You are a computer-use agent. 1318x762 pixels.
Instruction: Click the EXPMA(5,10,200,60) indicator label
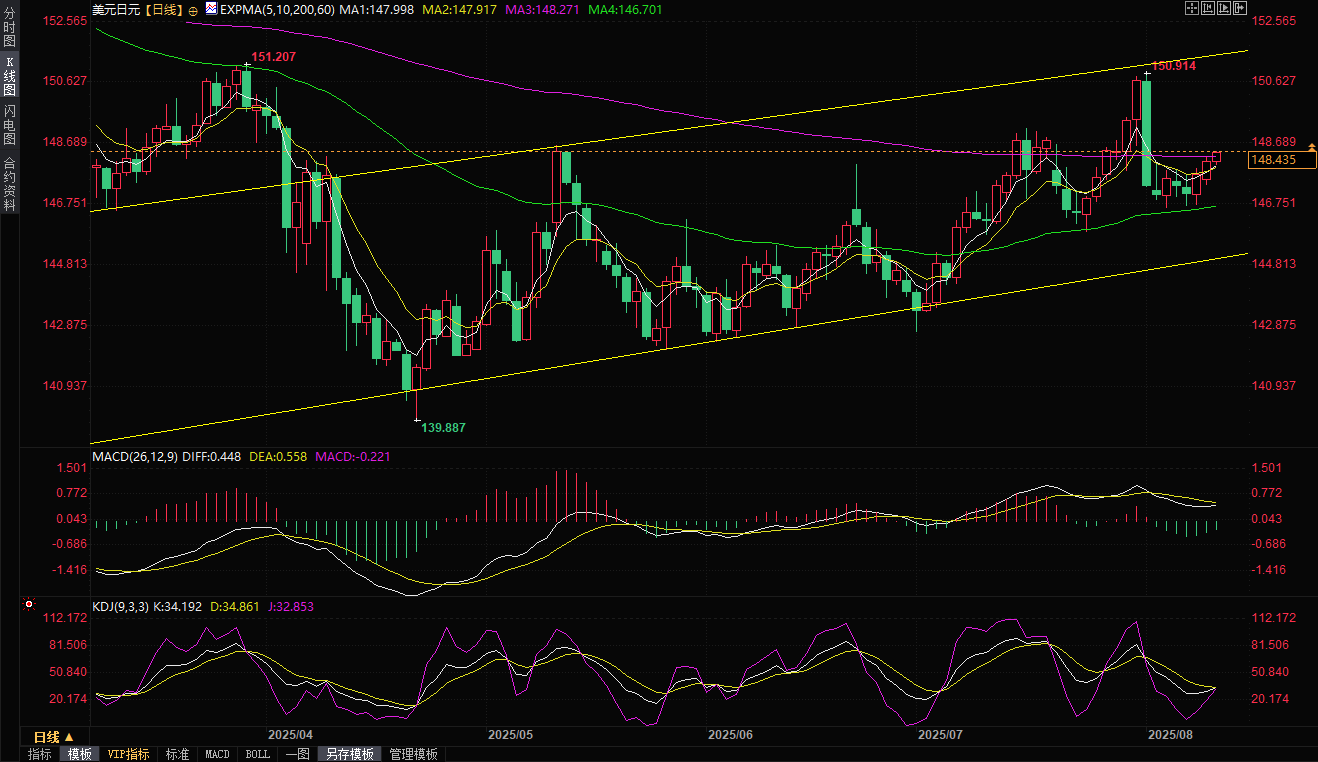[x=277, y=9]
